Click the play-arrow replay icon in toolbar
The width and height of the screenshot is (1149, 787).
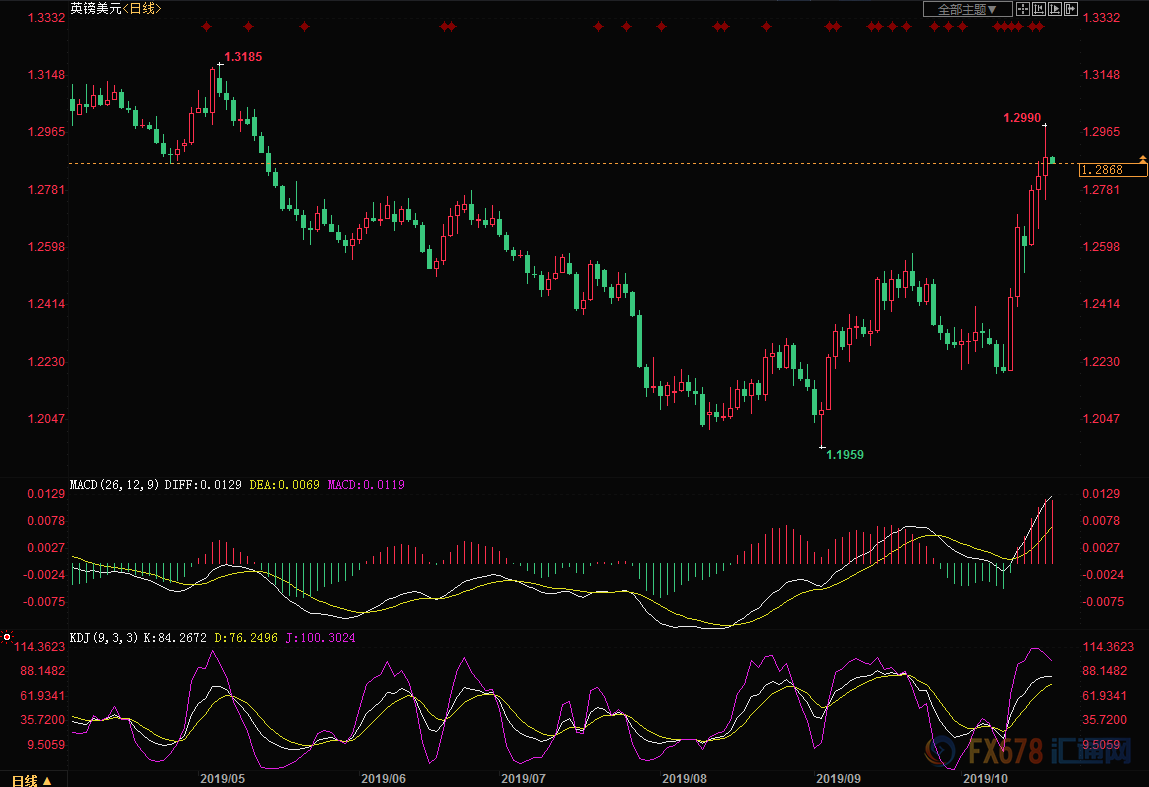(x=1055, y=9)
